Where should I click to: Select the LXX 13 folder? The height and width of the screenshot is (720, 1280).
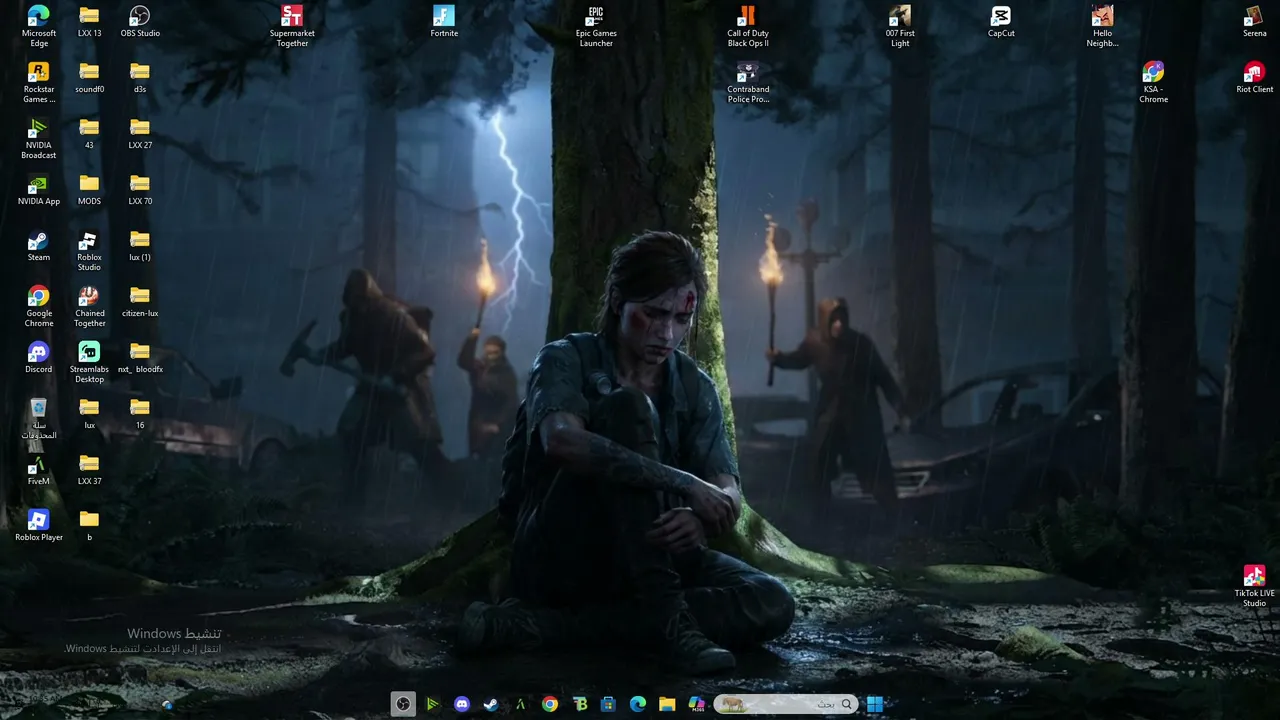89,21
